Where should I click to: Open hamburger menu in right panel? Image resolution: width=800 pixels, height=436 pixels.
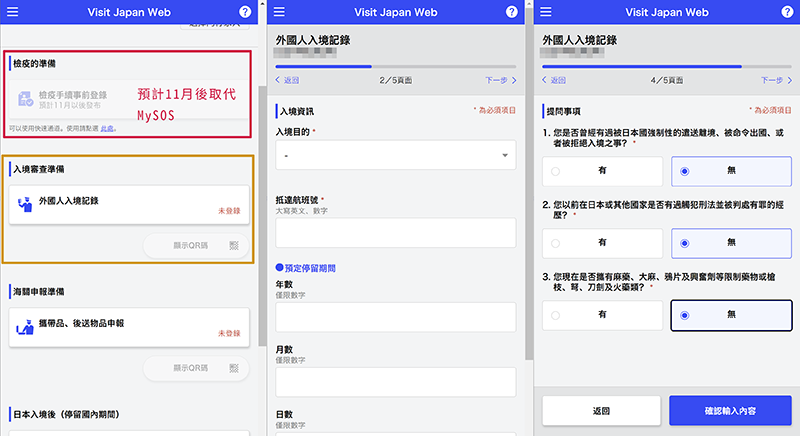coord(545,12)
